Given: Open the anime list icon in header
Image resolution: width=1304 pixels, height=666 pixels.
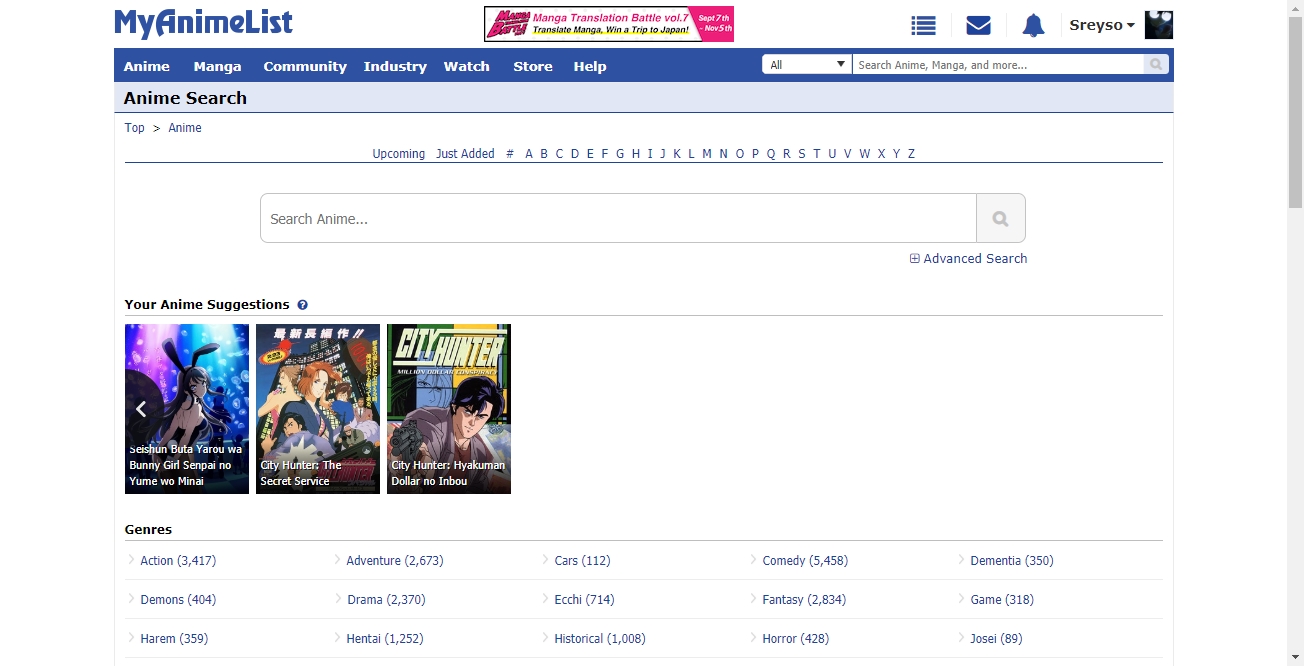Looking at the screenshot, I should (x=923, y=26).
